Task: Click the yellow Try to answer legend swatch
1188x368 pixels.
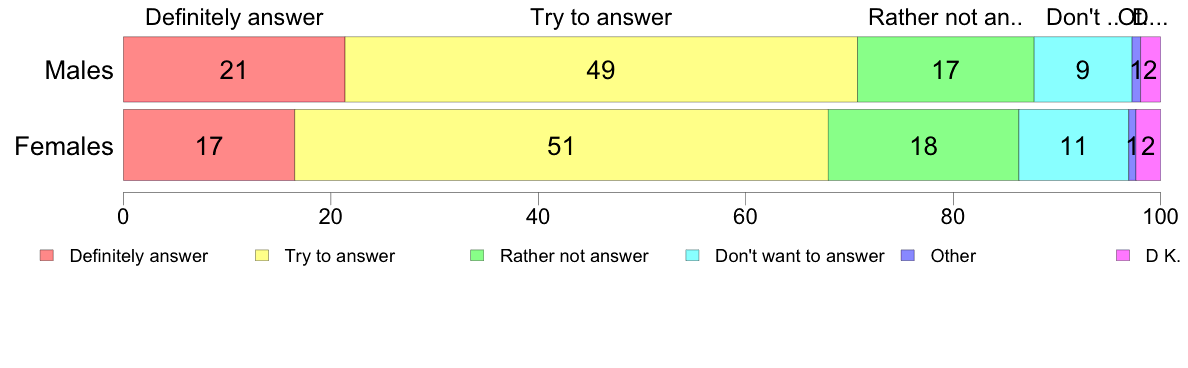Action: tap(262, 256)
